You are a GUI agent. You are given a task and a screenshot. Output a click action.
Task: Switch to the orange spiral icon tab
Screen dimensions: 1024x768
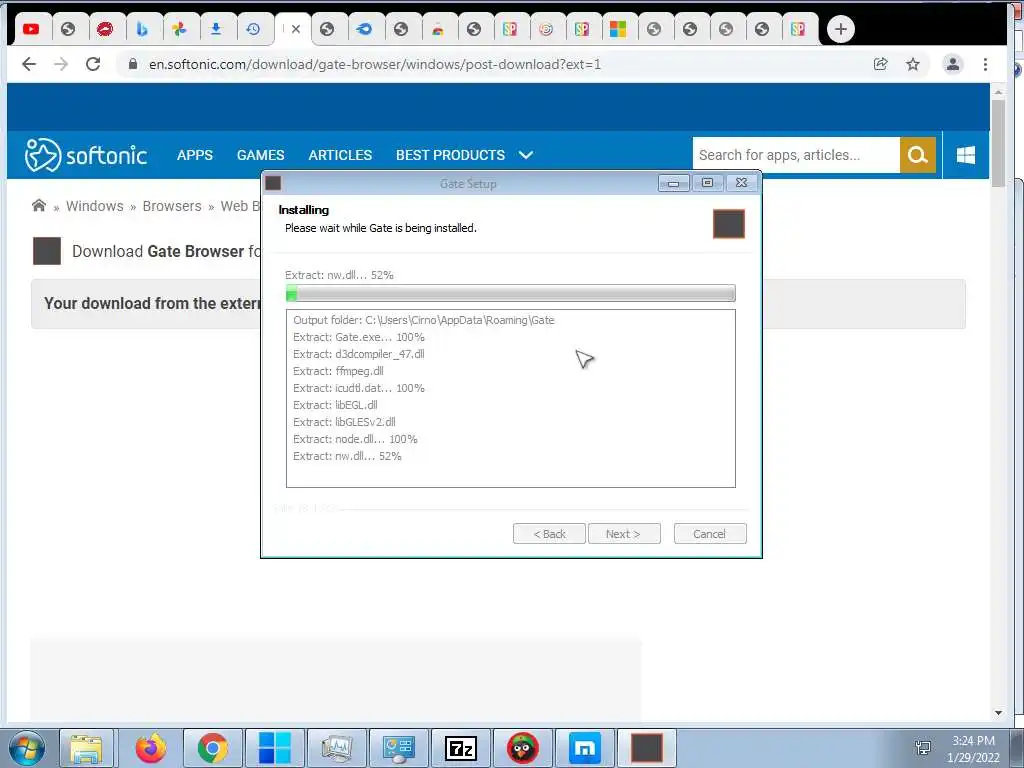pyautogui.click(x=546, y=29)
